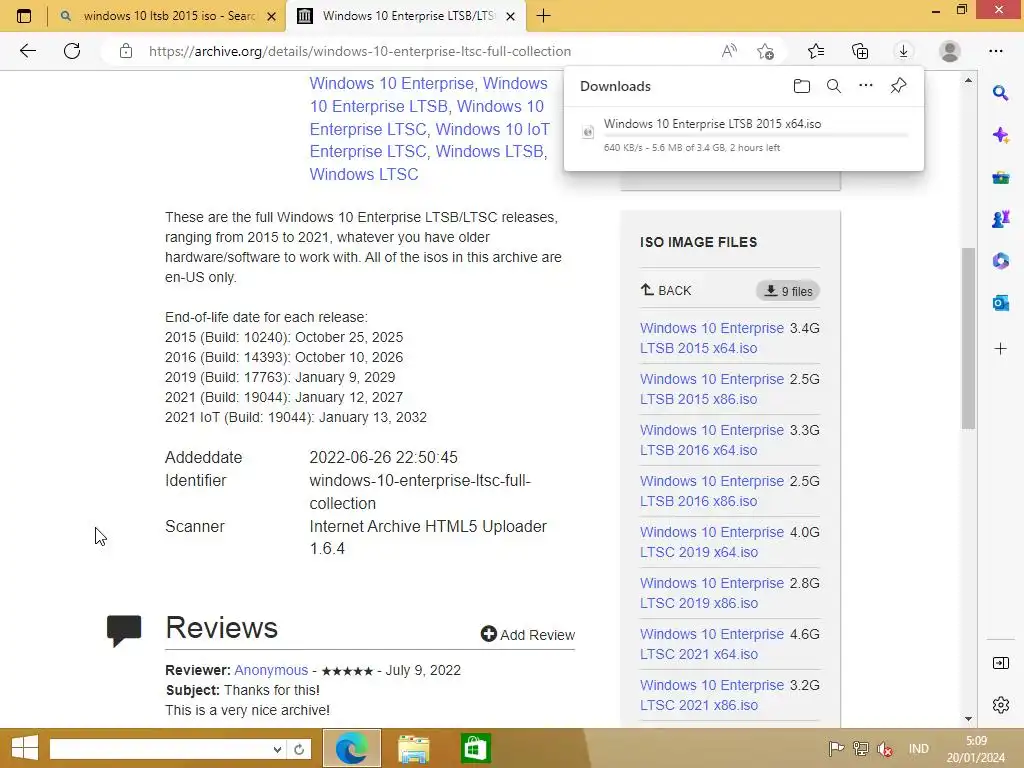Screen dimensions: 1024x768
Task: Select the Windows 10 Enterprise LTSB/LTSC tab
Action: click(408, 16)
